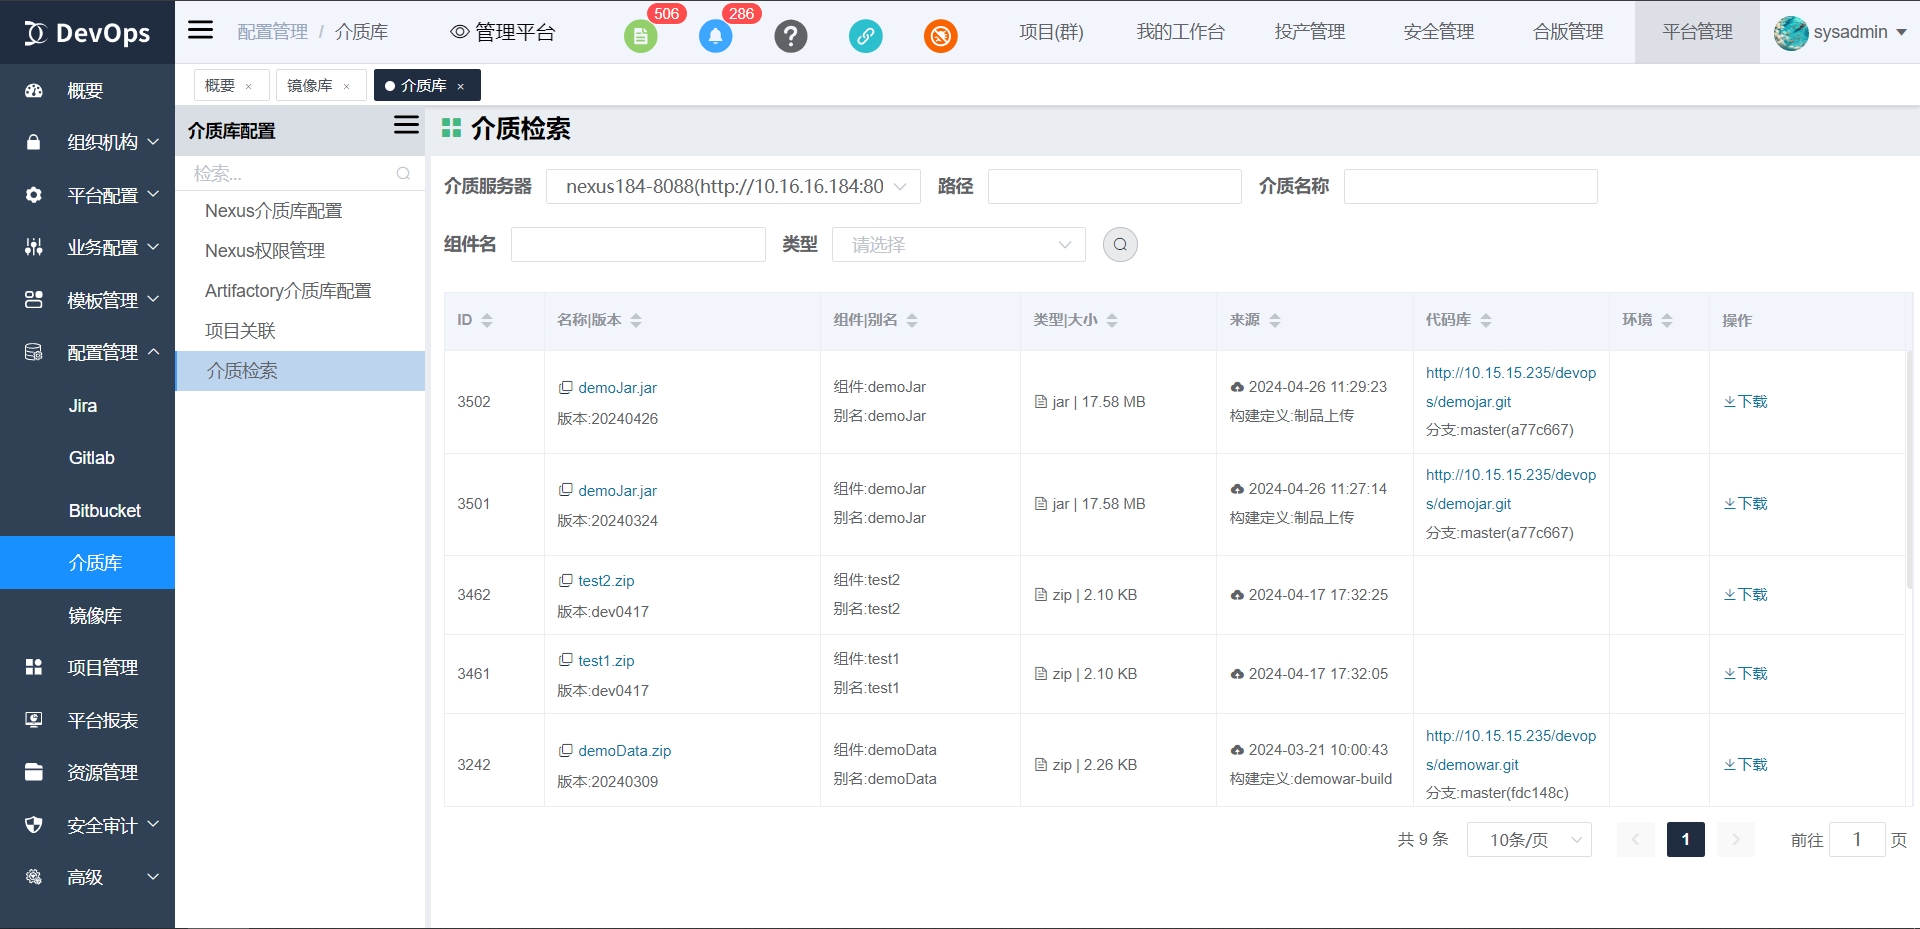Open 安全管理 in top navigation

click(x=1438, y=32)
